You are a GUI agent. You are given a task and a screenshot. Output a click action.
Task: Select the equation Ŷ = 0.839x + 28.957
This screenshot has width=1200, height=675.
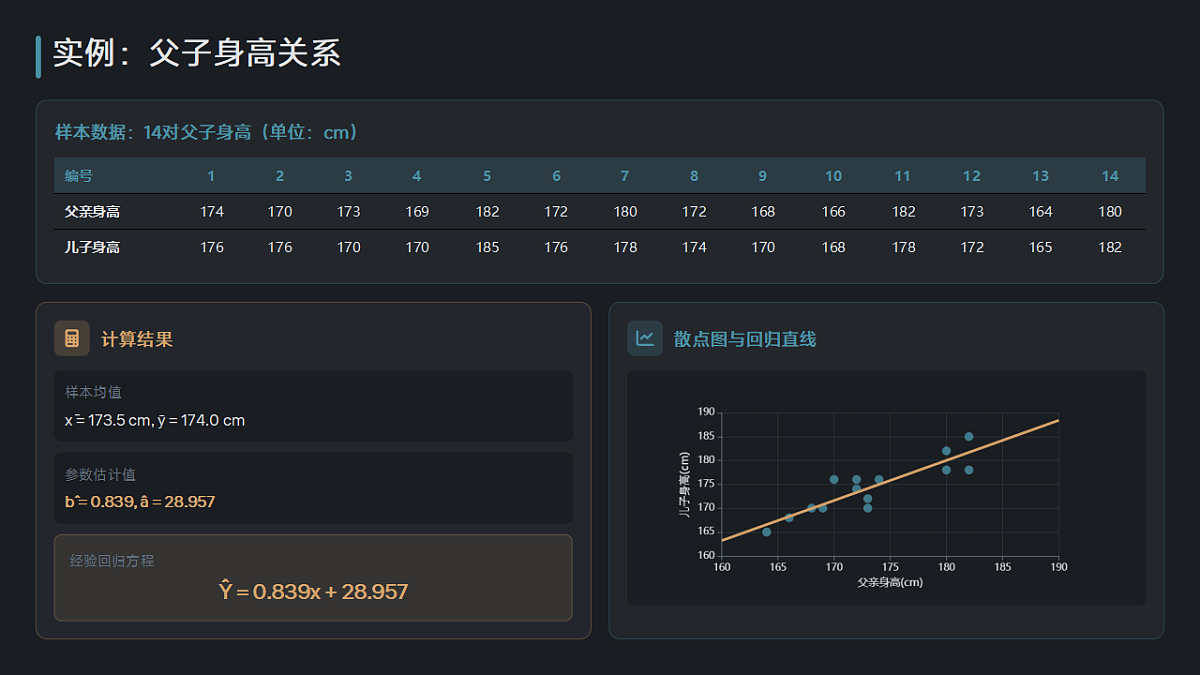click(313, 591)
